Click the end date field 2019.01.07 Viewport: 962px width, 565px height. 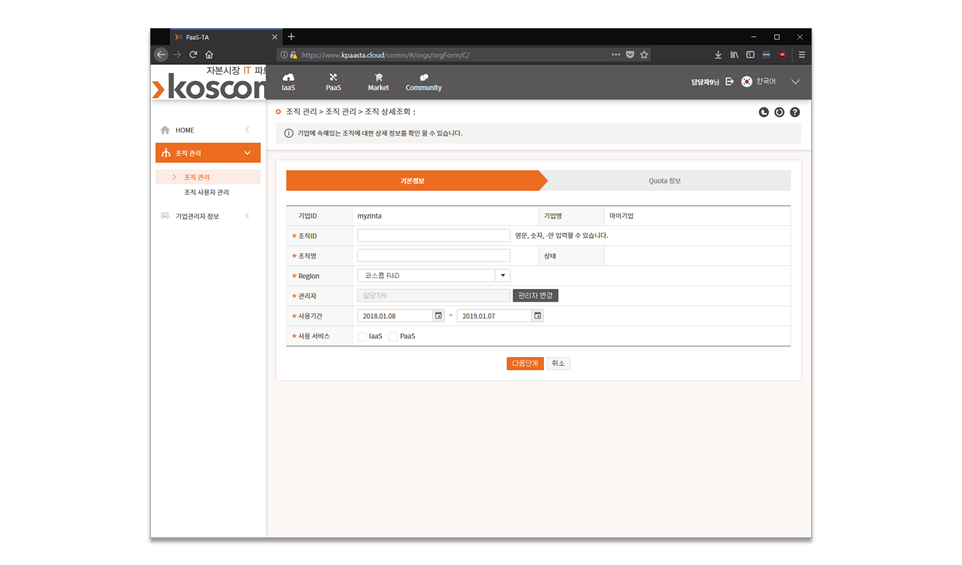(494, 316)
